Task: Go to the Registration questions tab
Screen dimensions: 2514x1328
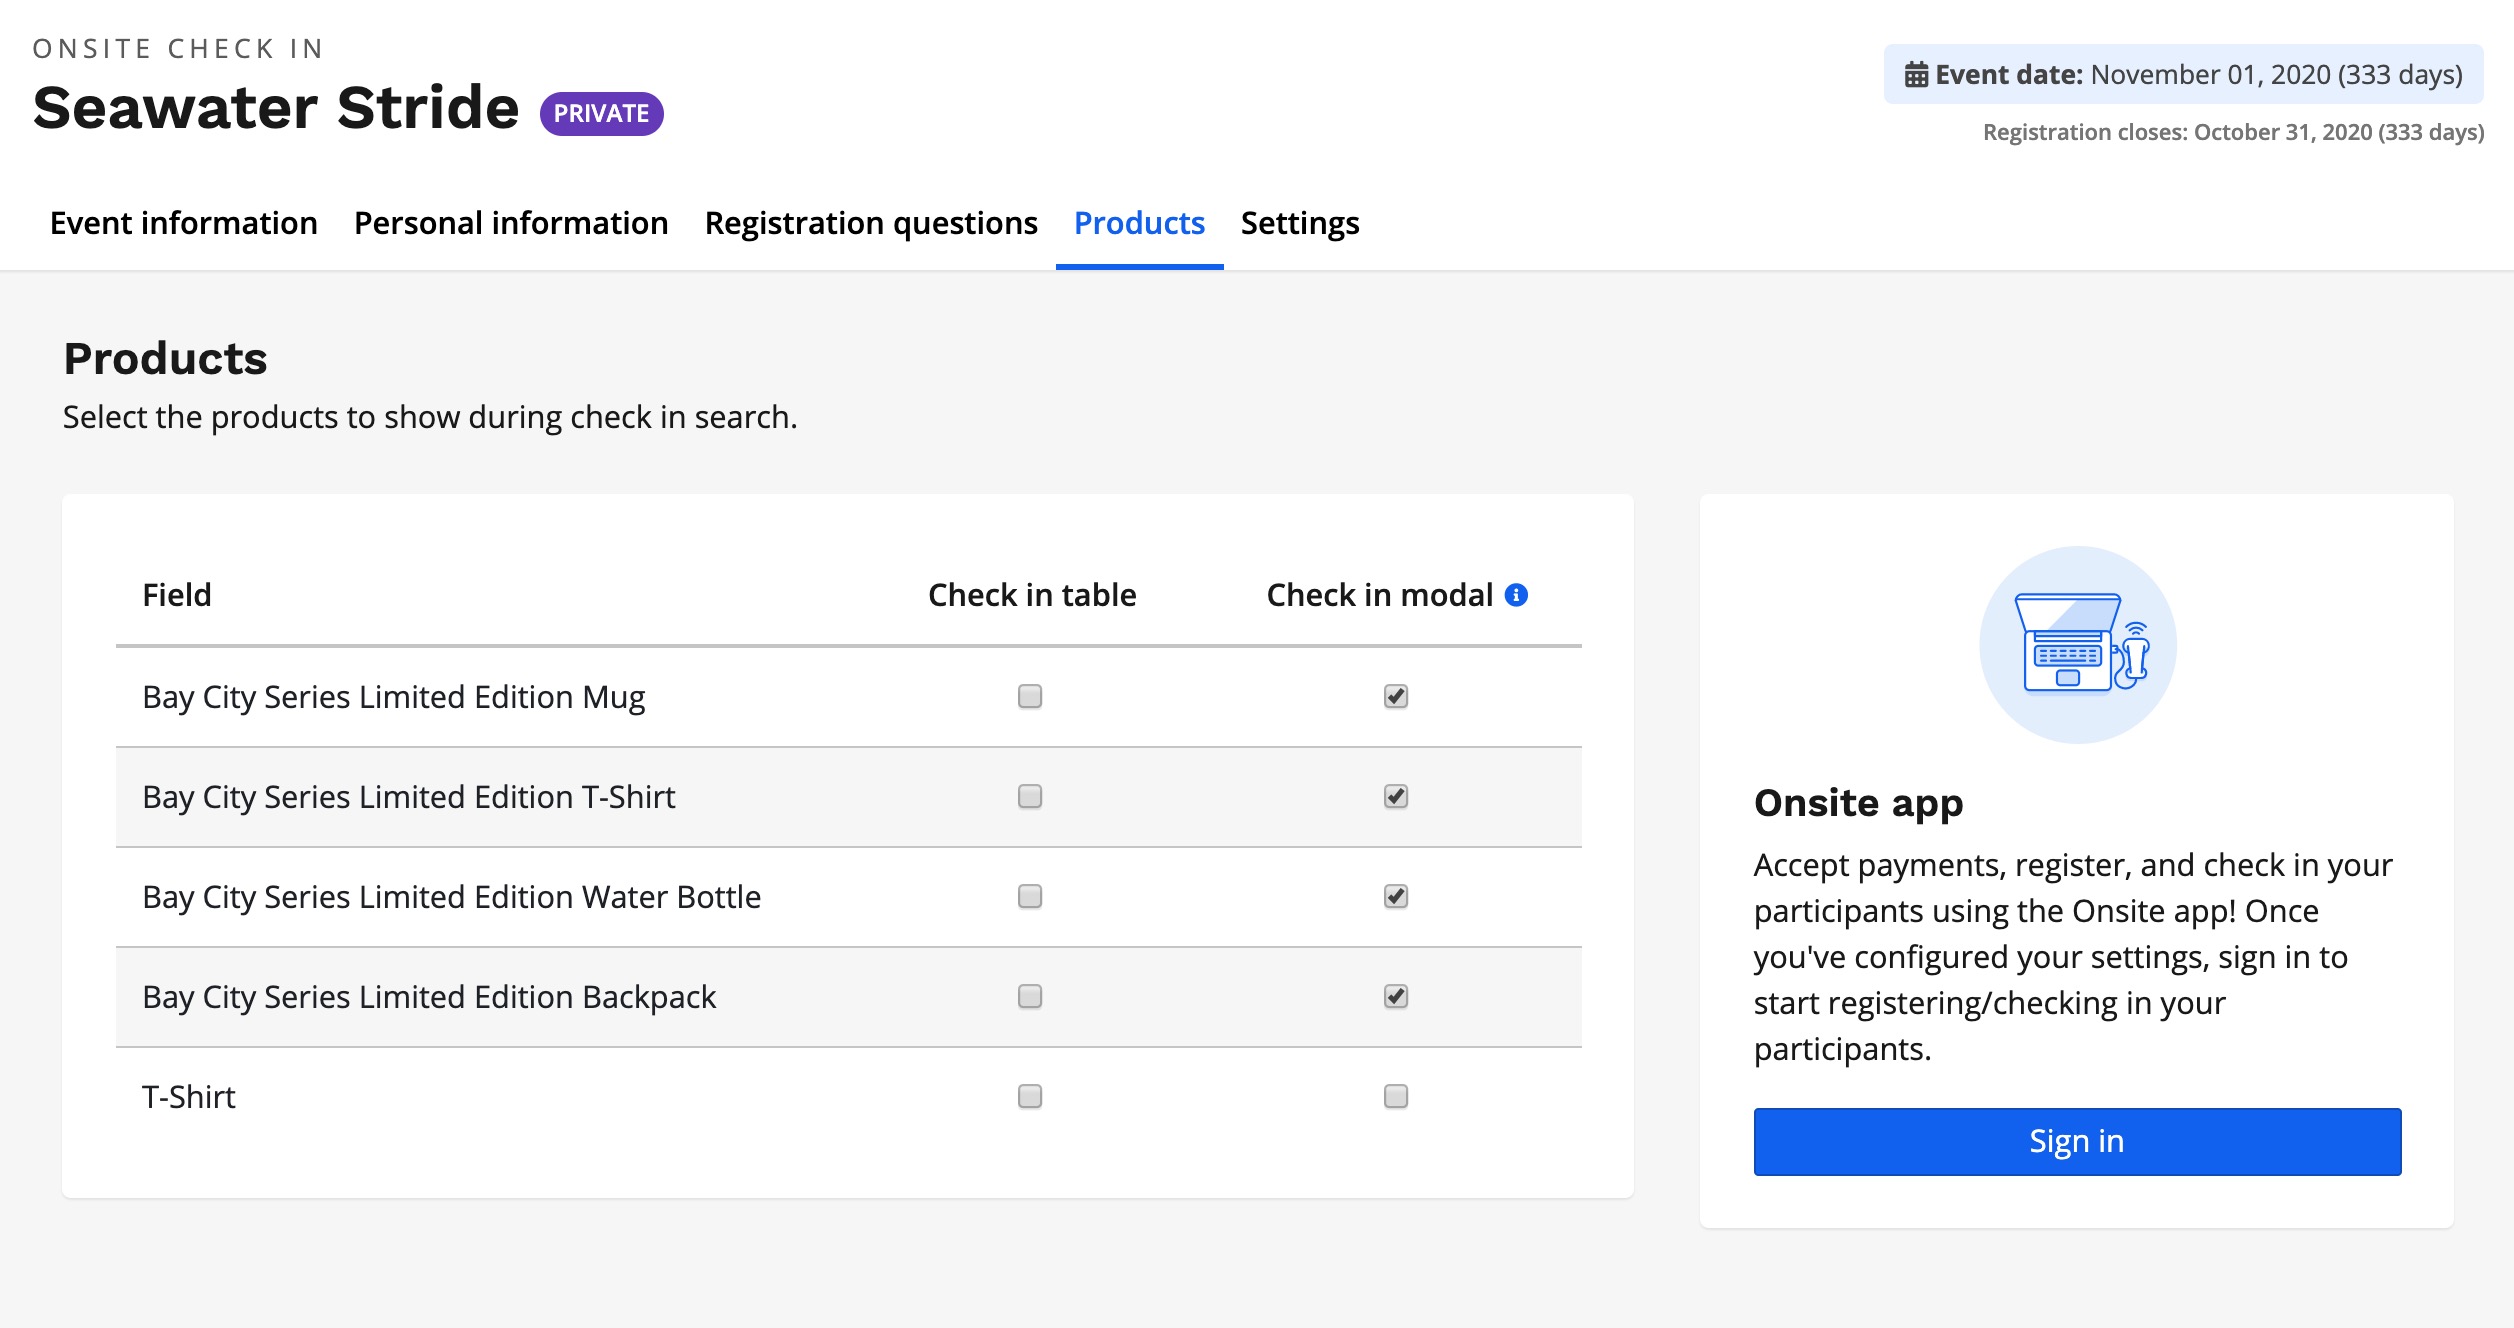Action: (x=871, y=223)
